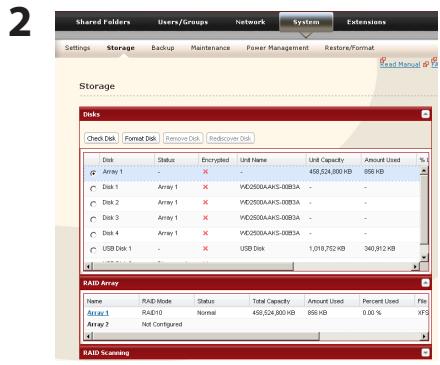Click the red X in Disk 3 row
This screenshot has width=440, height=365.
205,218
